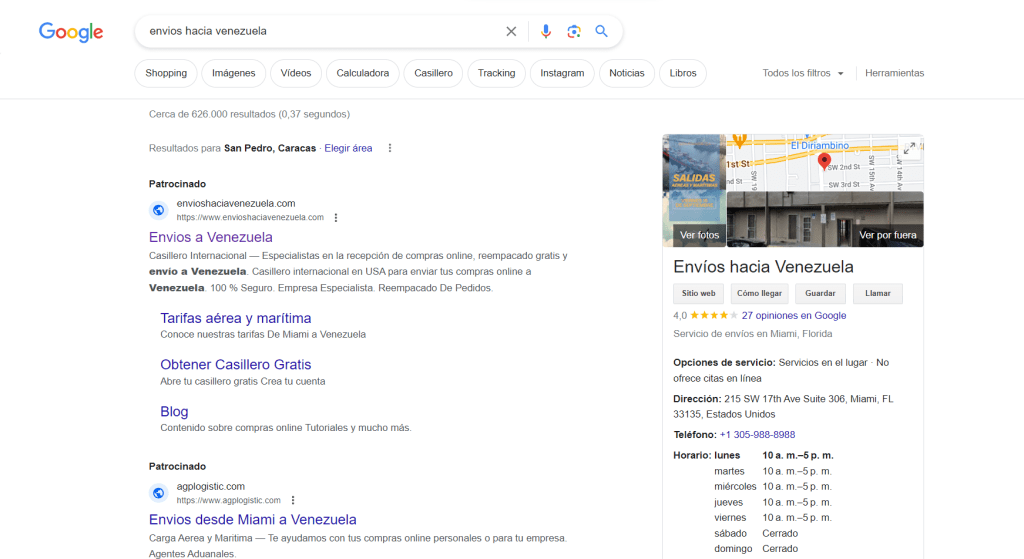This screenshot has width=1024, height=559.
Task: Click the envioshaciavenezuela.com globe favicon
Action: pyautogui.click(x=159, y=210)
